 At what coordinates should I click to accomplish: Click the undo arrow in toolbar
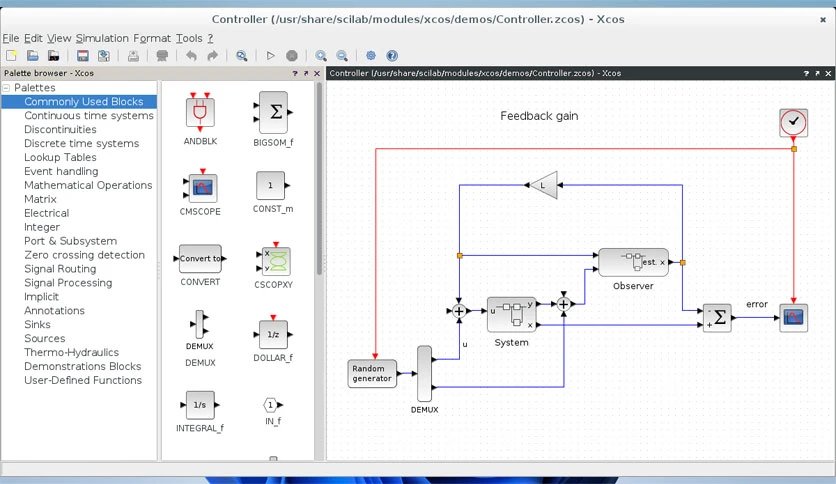click(191, 55)
